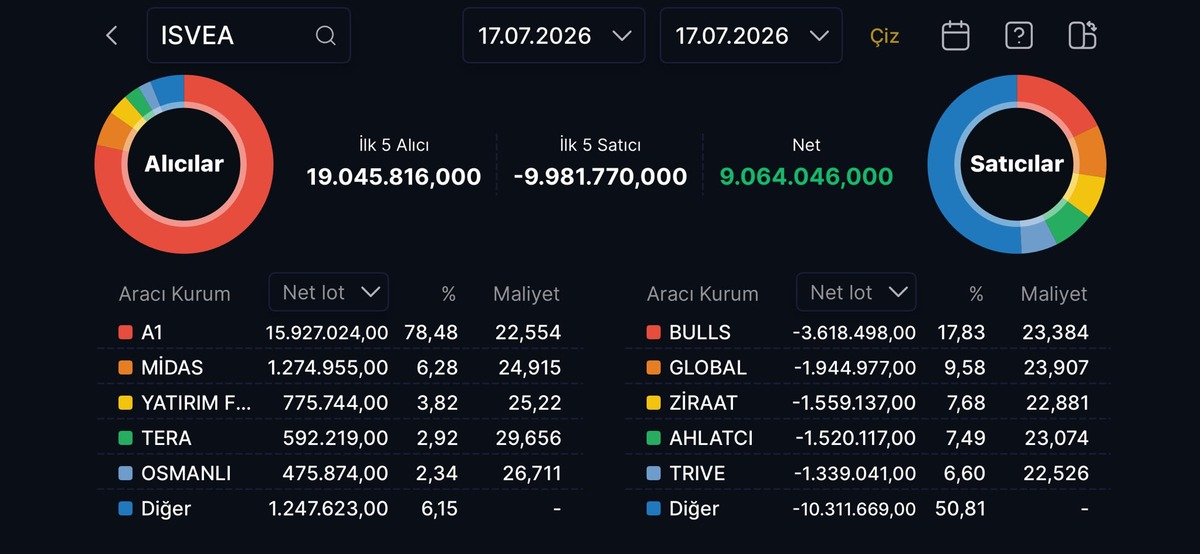Click the layout switch icon

1082,35
